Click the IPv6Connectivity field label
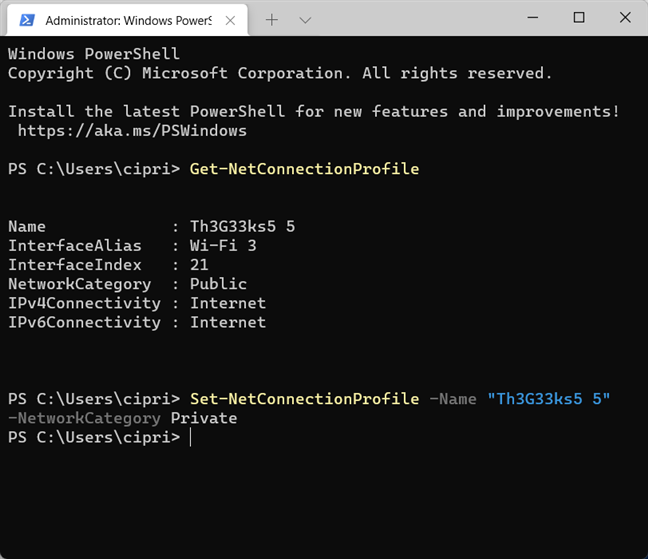The width and height of the screenshot is (648, 559). point(84,322)
